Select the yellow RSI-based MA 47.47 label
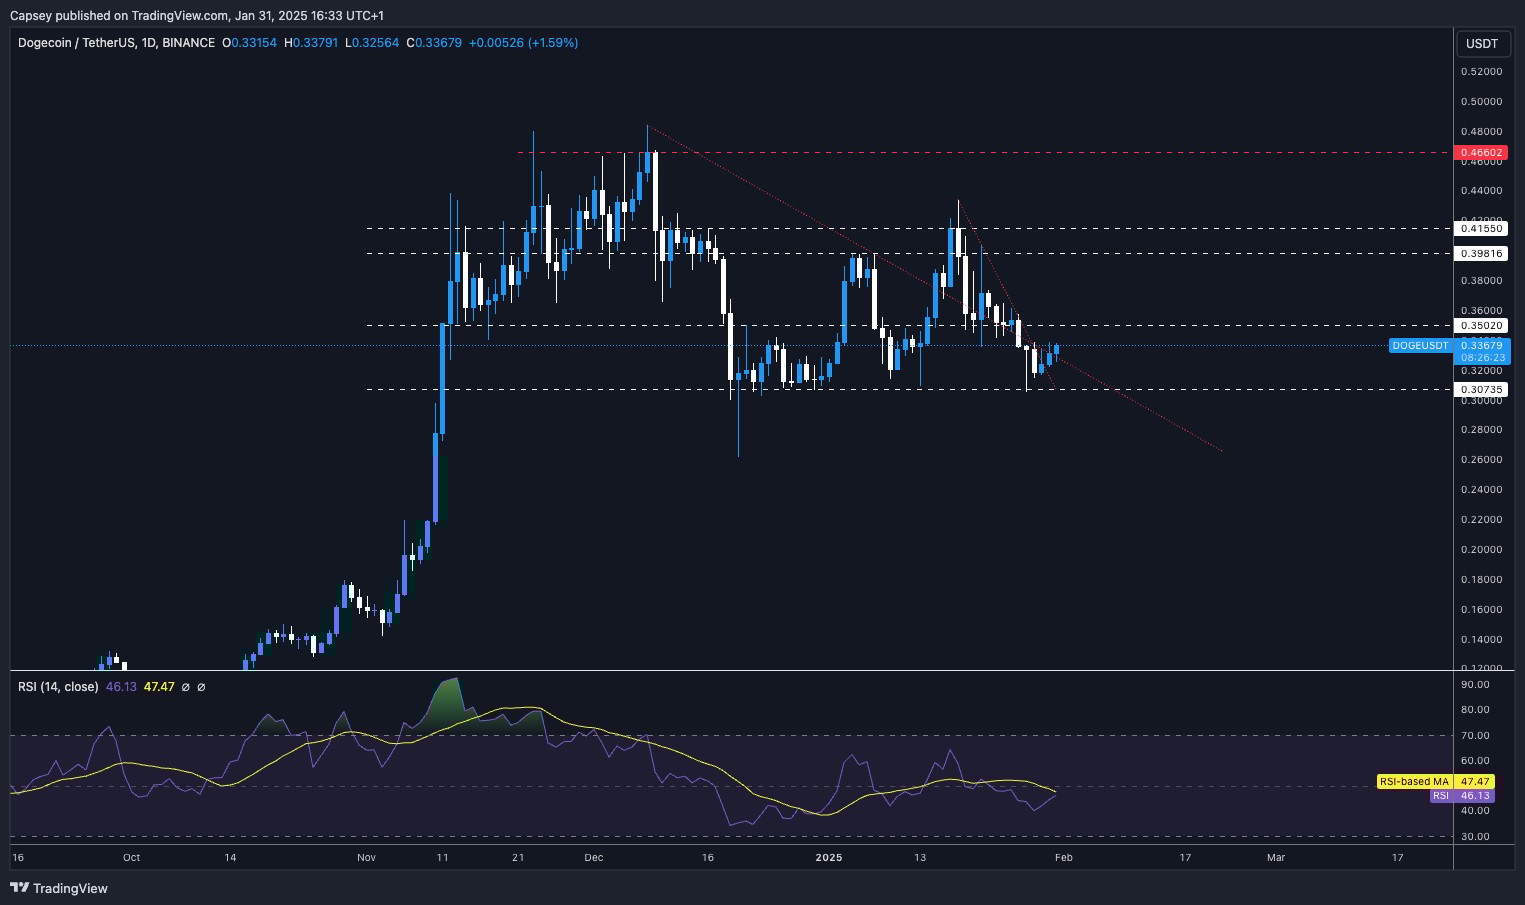This screenshot has width=1525, height=905. pyautogui.click(x=1434, y=782)
